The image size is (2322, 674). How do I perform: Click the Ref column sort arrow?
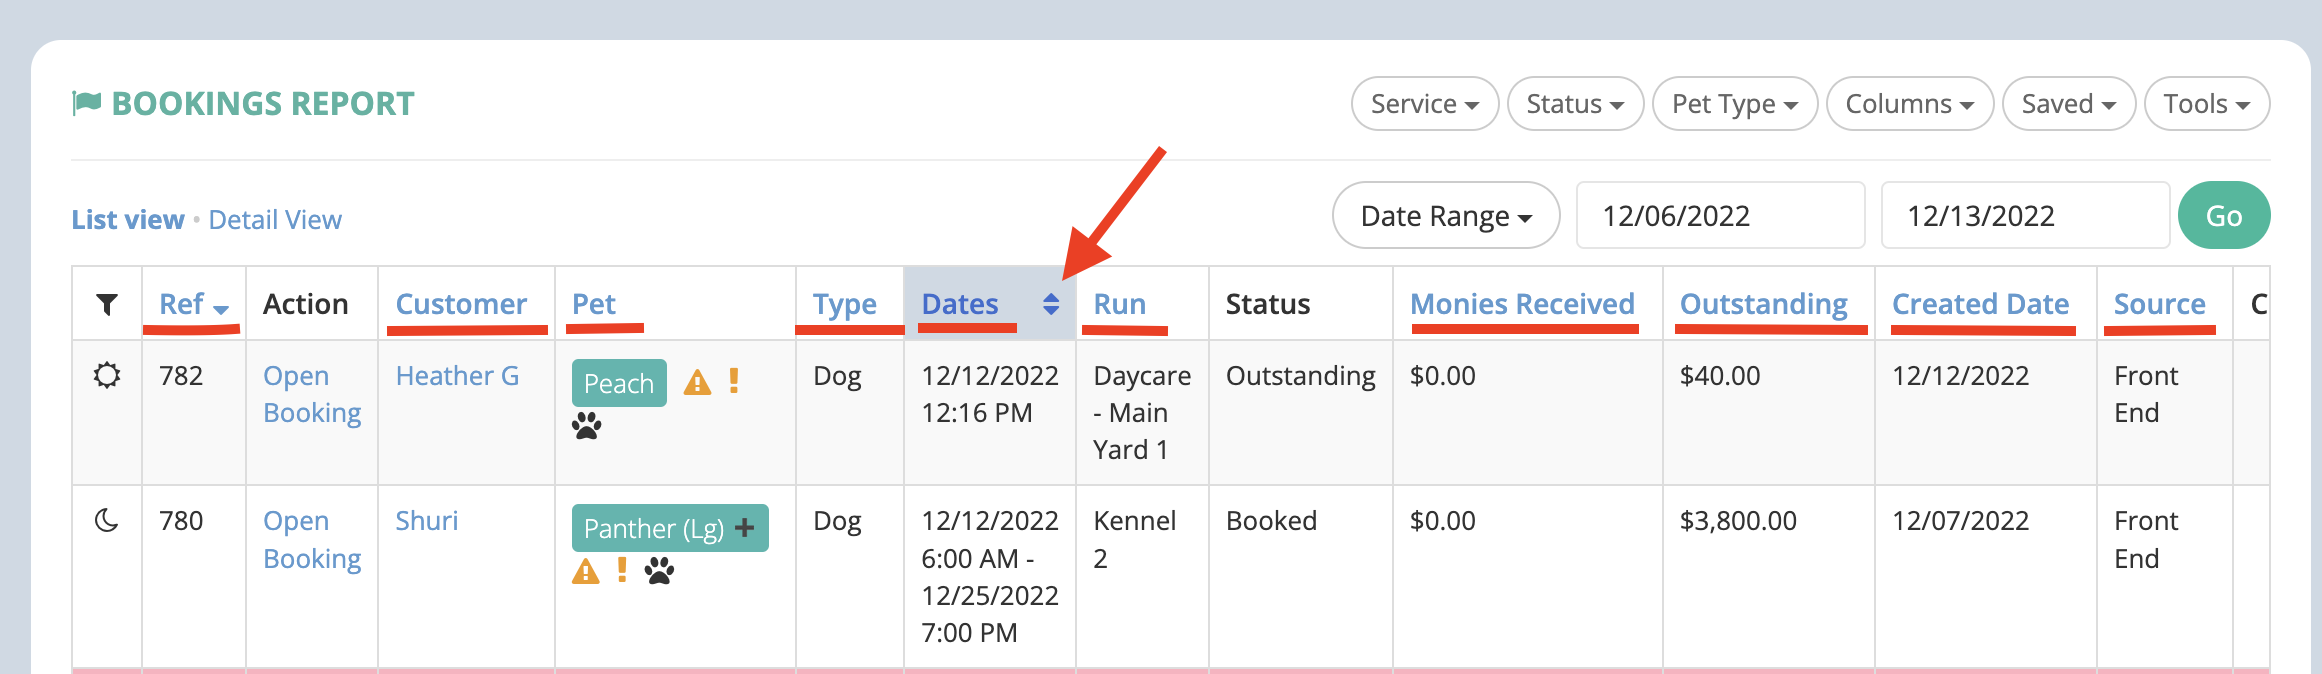click(x=221, y=309)
